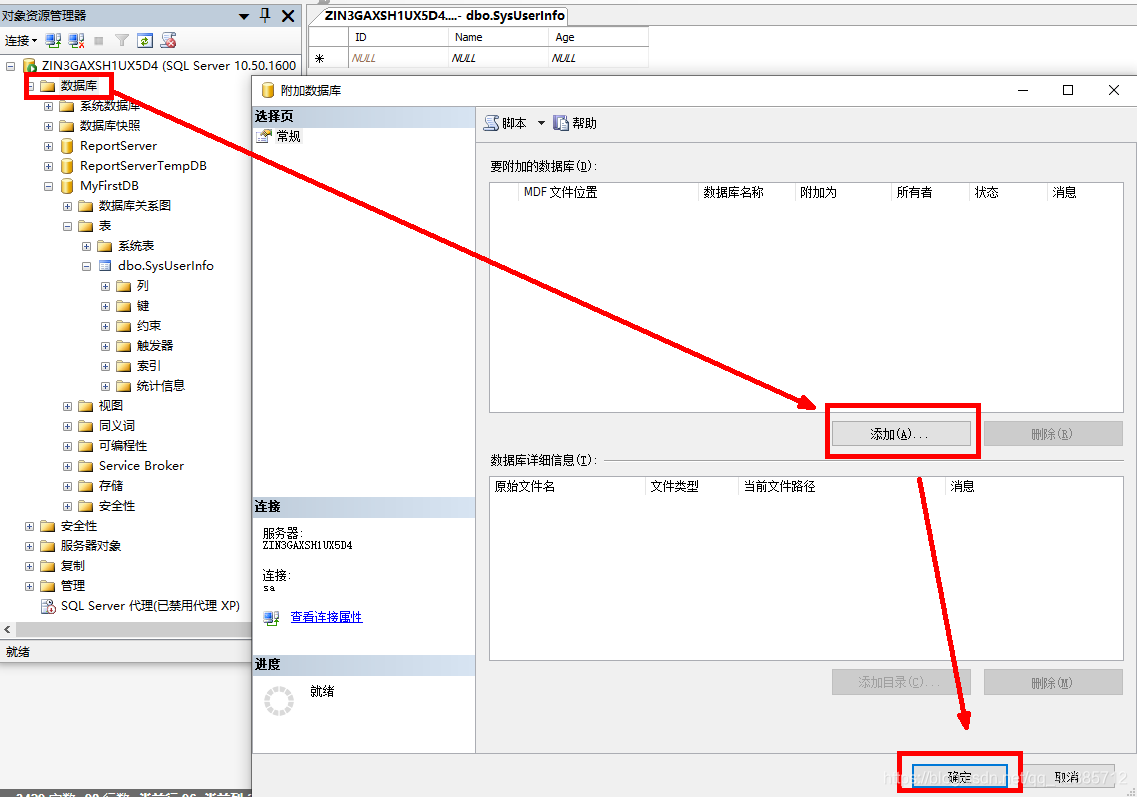Collapse the dbo.SysUserInfo table node
This screenshot has width=1137, height=797.
pos(86,265)
